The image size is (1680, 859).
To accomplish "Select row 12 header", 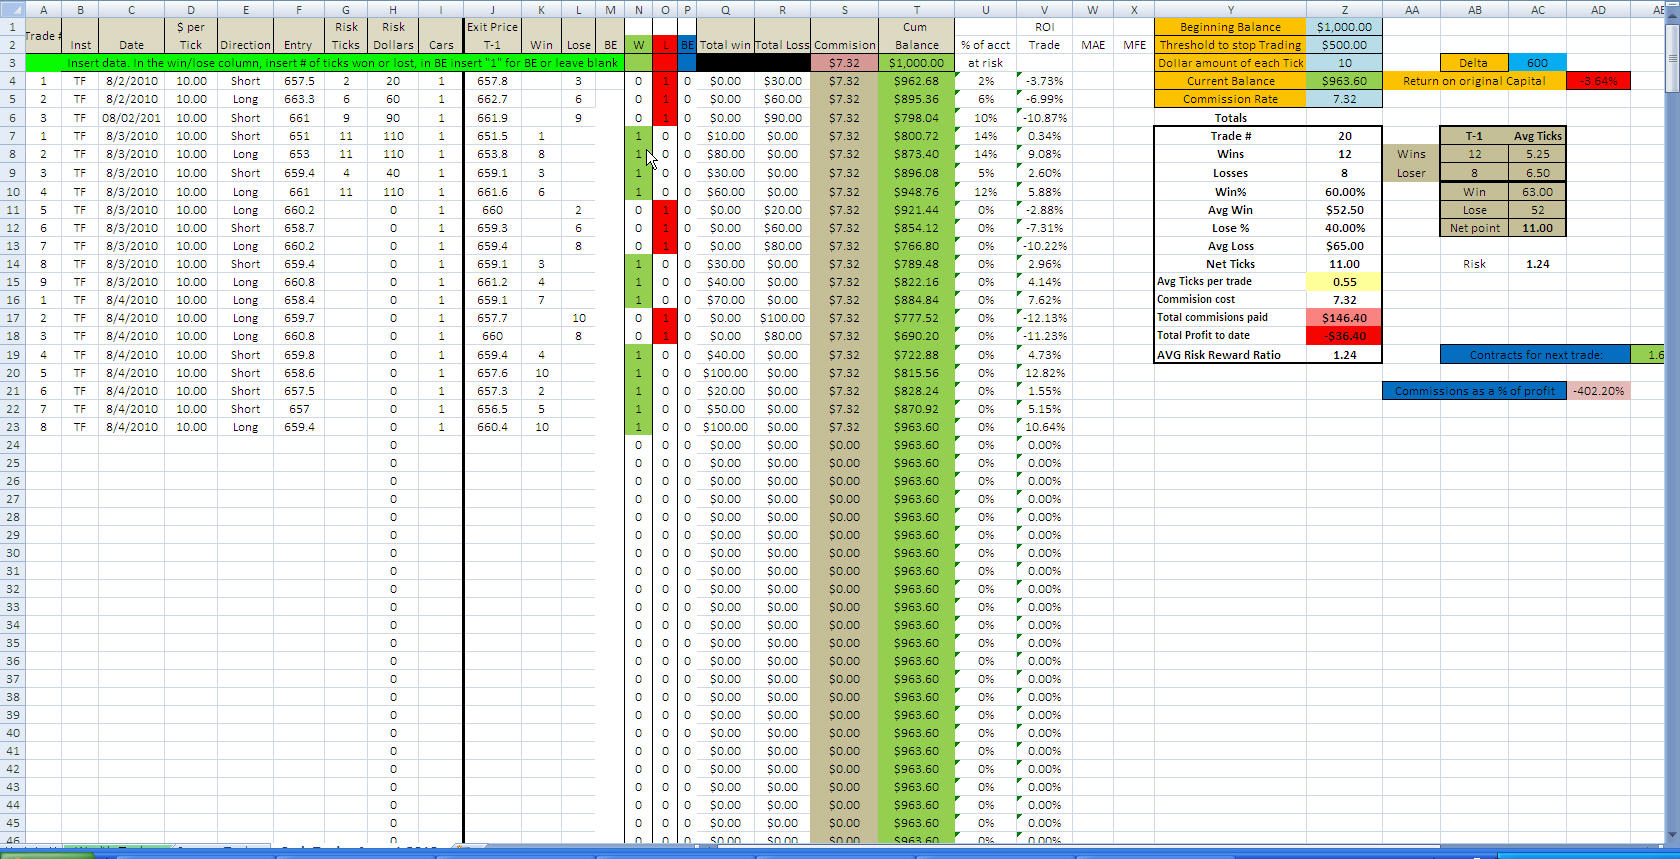I will [12, 228].
